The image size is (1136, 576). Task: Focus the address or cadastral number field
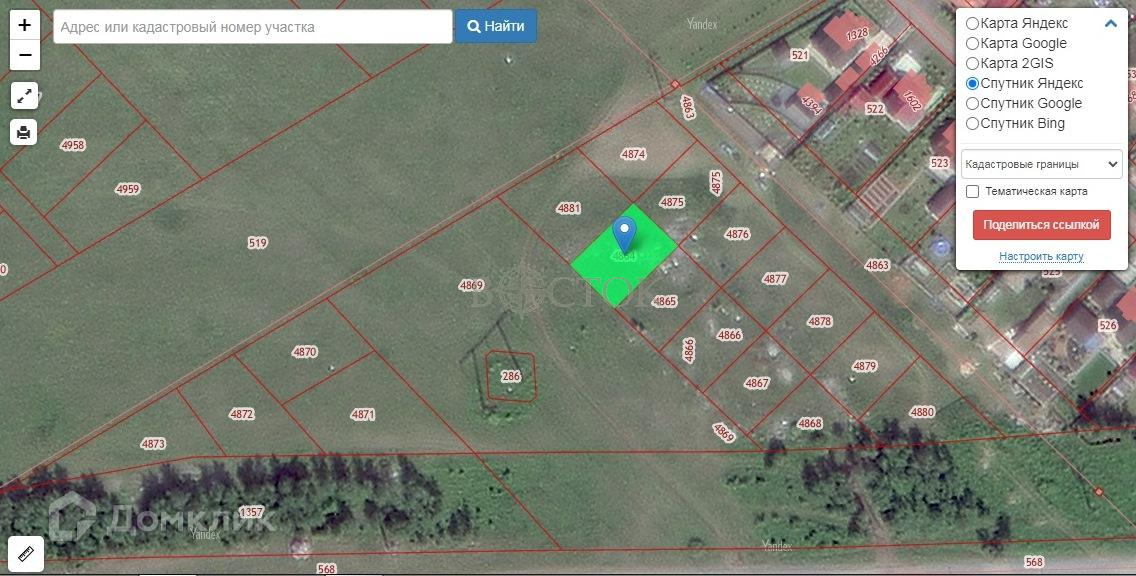pyautogui.click(x=253, y=27)
